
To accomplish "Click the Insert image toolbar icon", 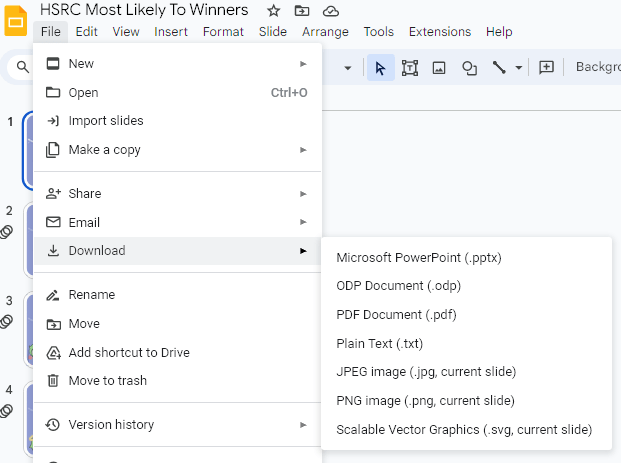I will point(439,67).
